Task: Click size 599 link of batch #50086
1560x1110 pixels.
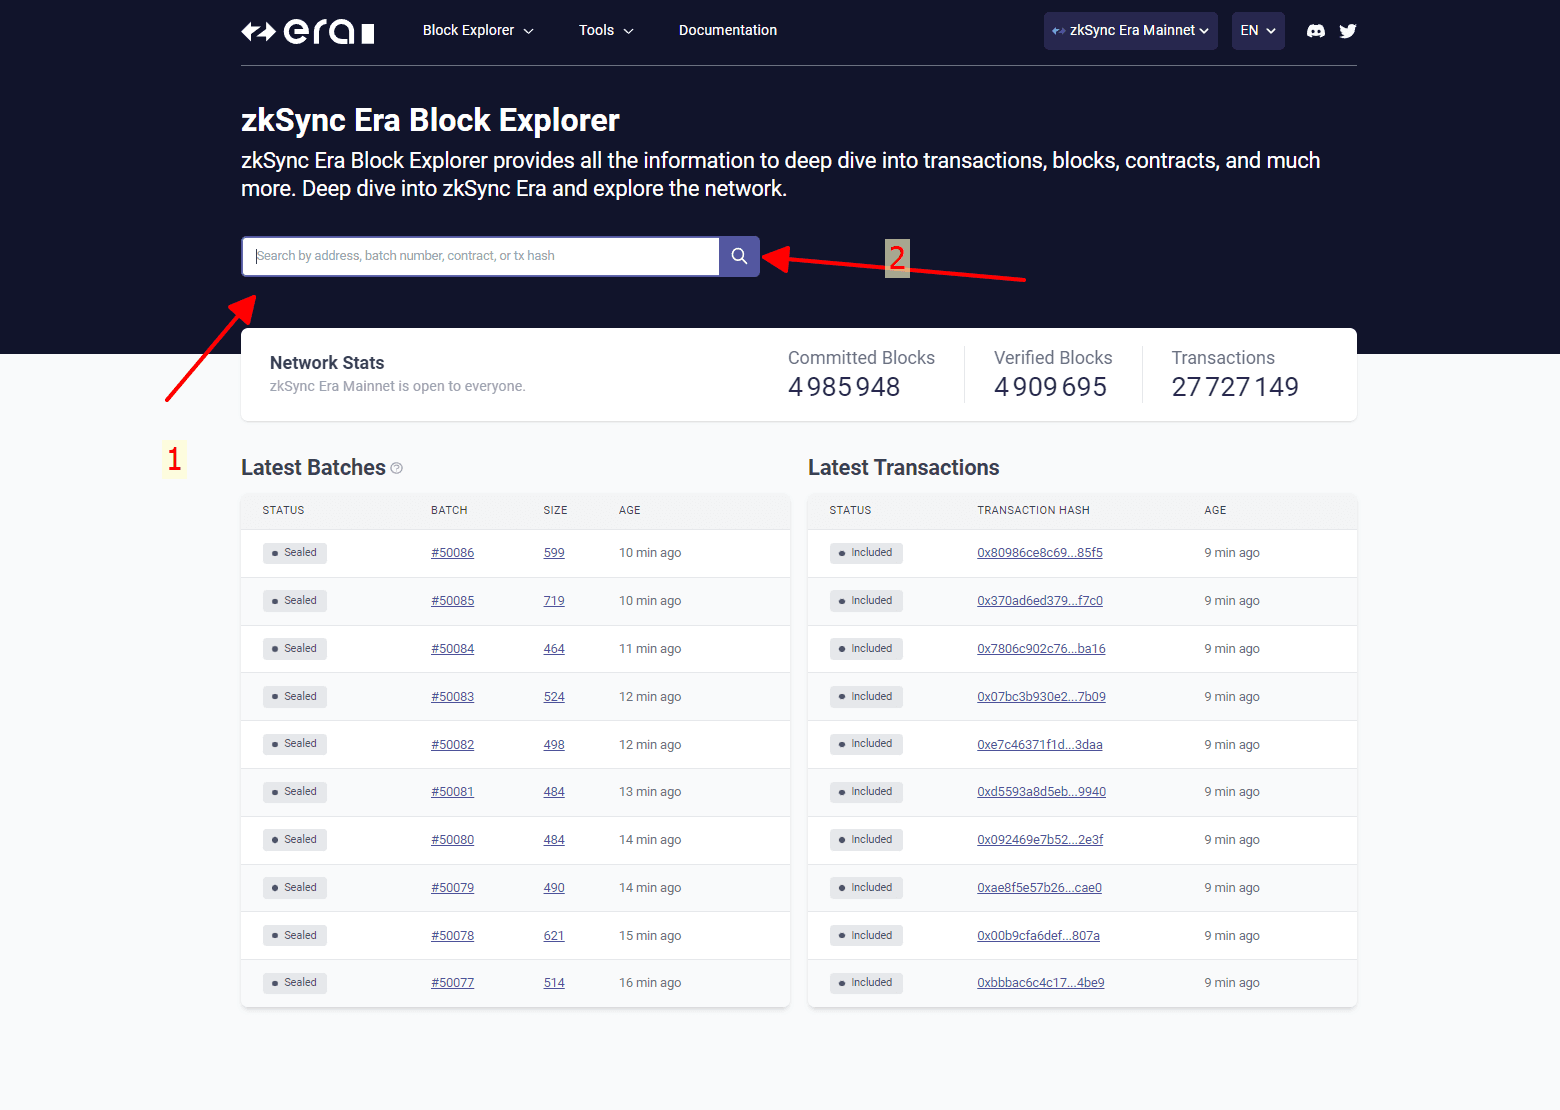Action: tap(554, 553)
